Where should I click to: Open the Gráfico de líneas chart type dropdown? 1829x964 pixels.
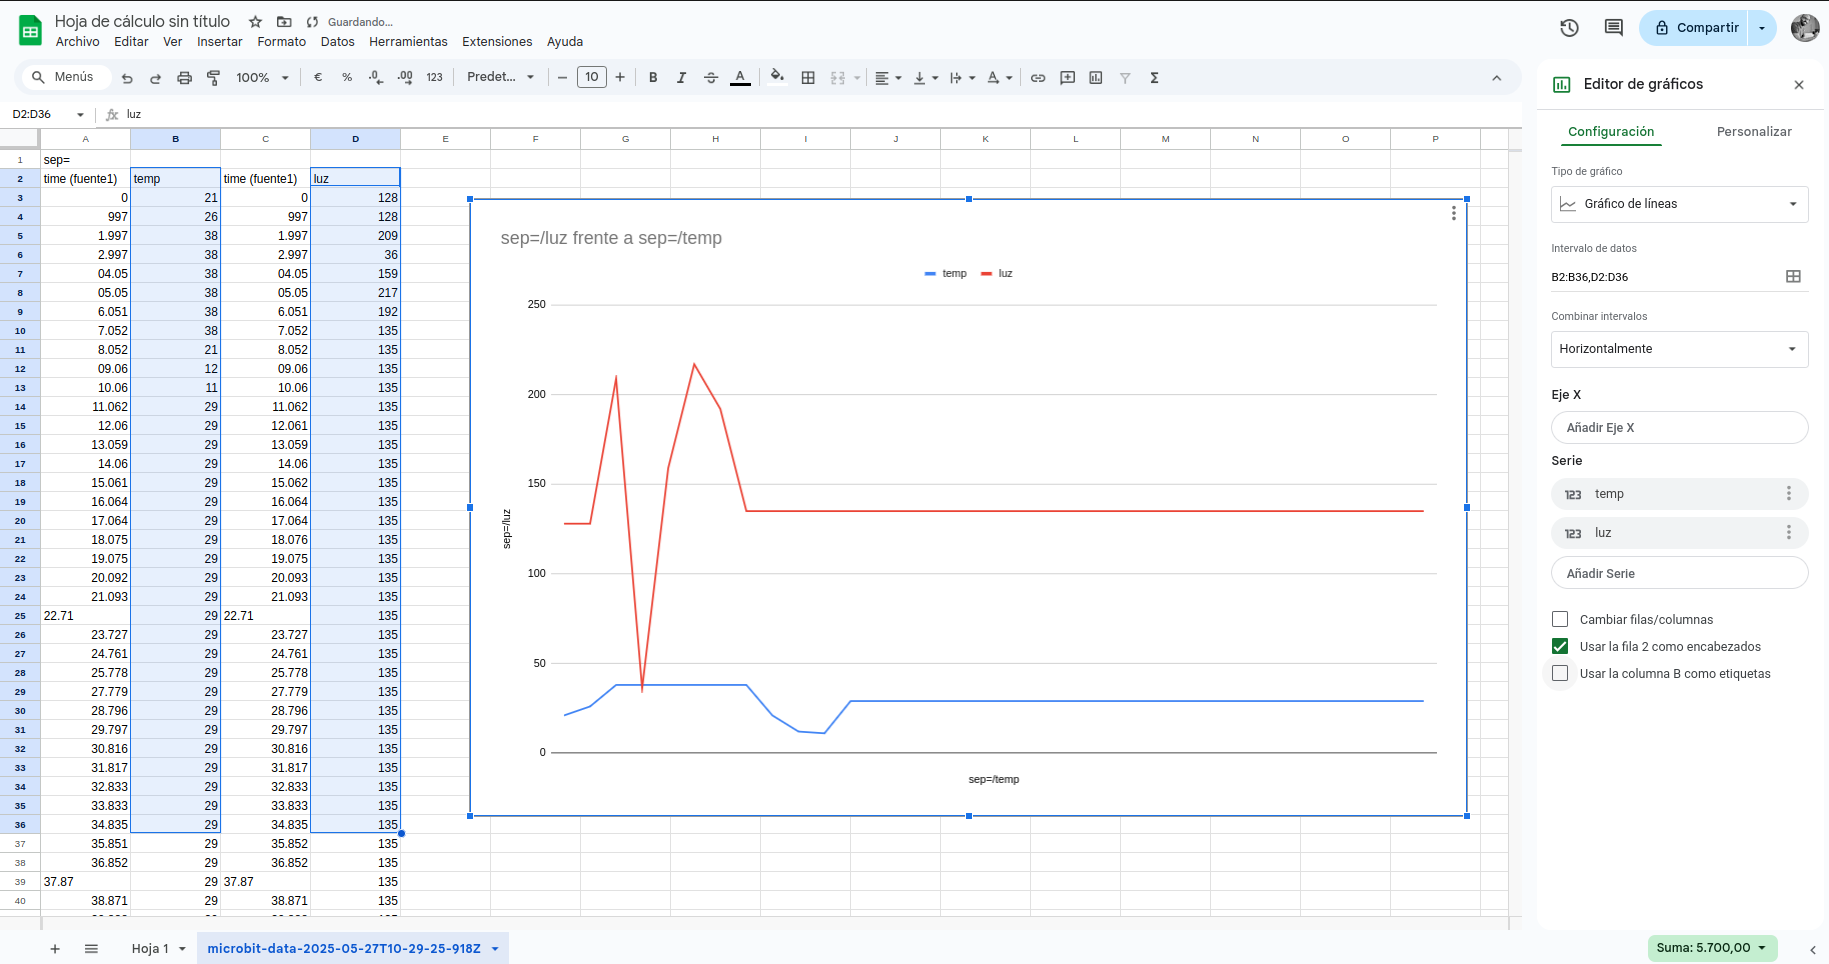point(1679,204)
